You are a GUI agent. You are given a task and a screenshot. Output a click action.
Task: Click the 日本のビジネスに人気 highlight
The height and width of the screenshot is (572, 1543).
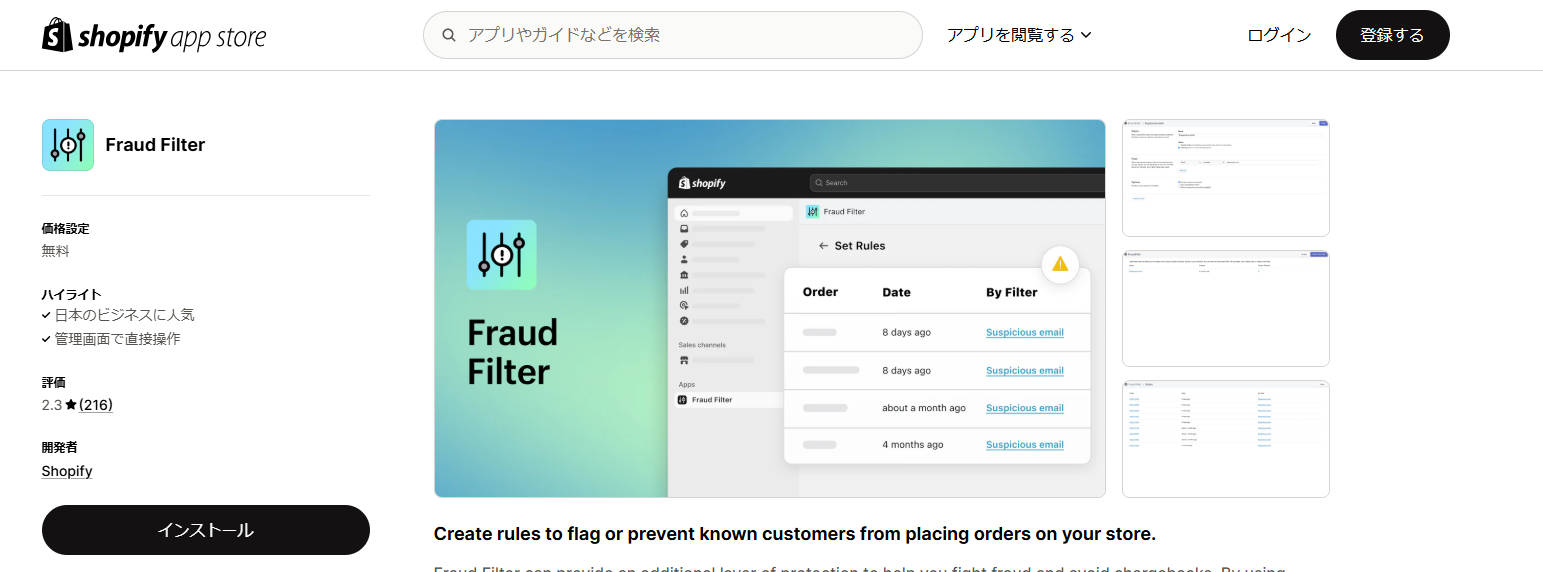(125, 315)
